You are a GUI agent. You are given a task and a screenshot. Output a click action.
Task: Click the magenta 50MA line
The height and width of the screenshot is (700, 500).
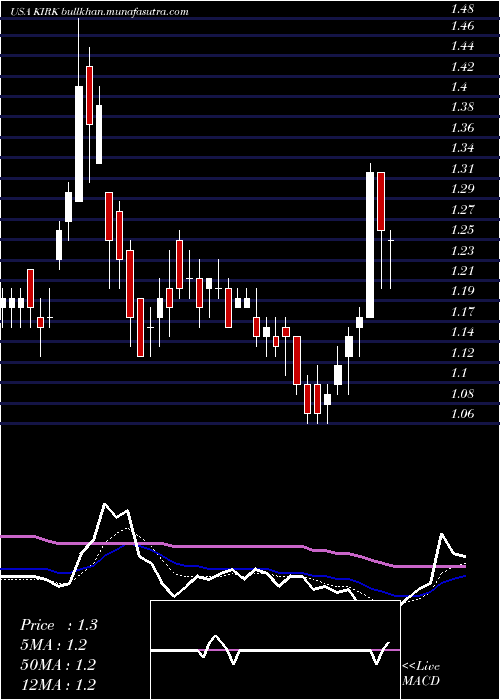coord(232,546)
